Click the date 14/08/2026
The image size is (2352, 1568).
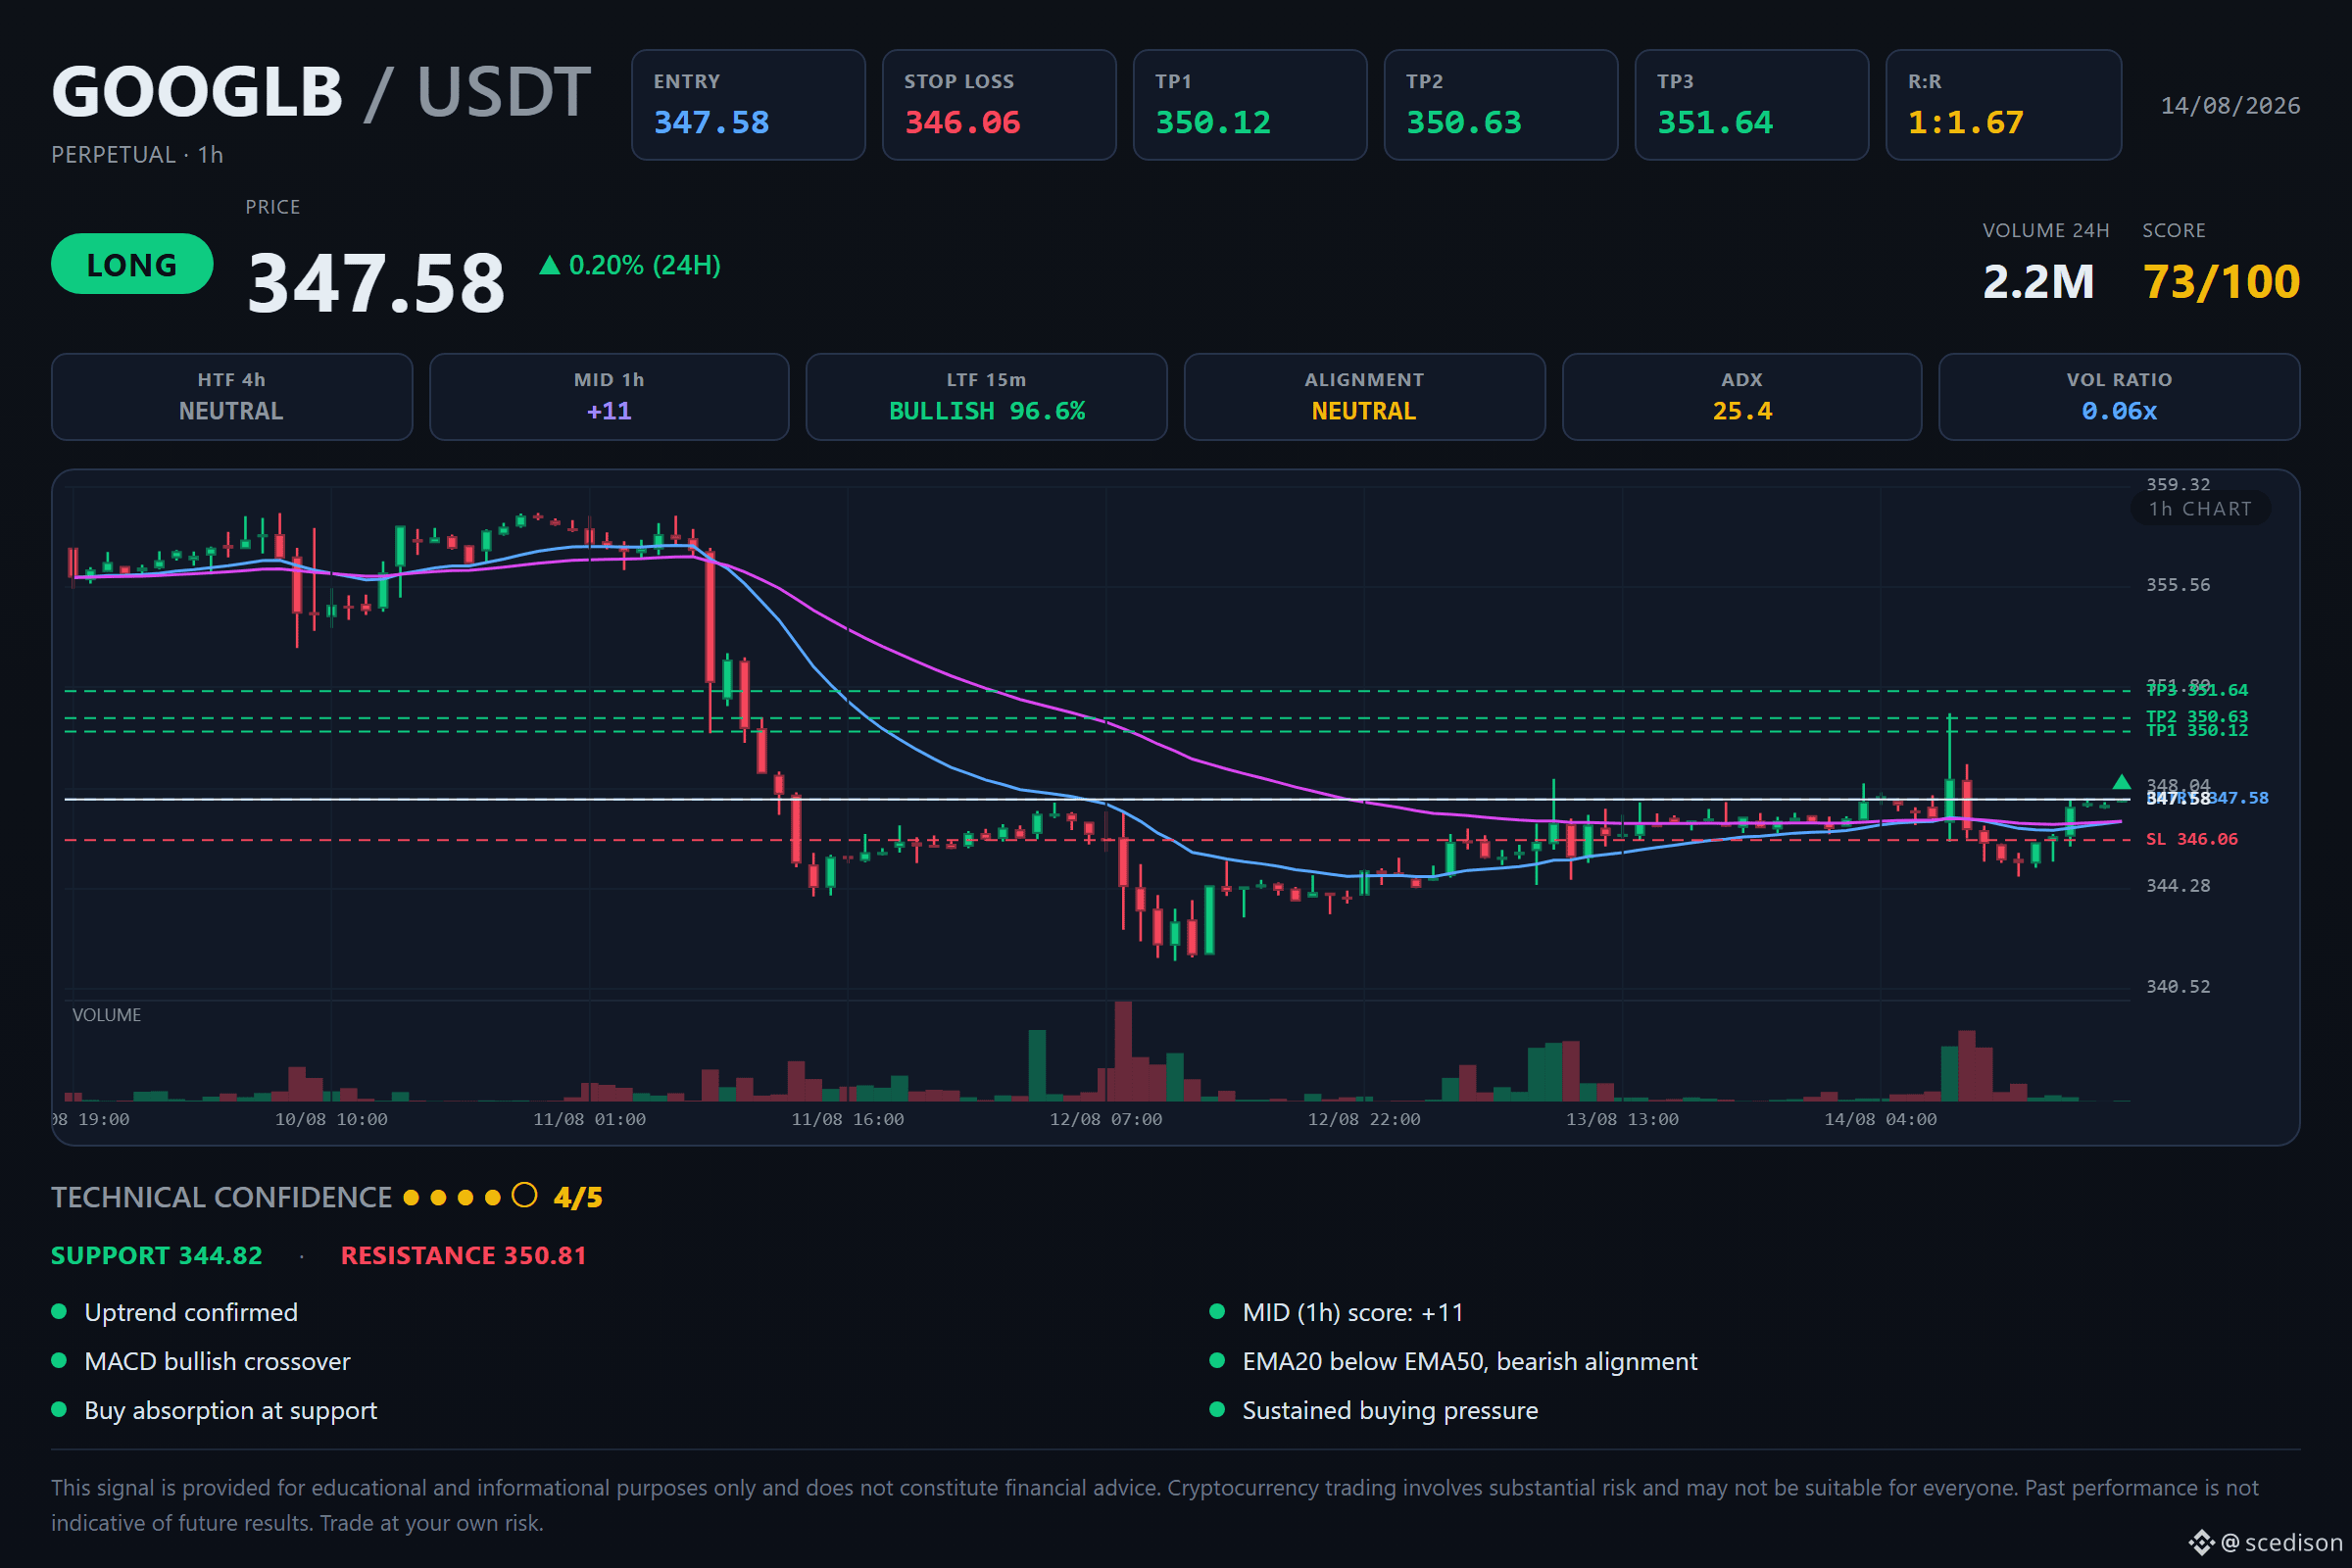click(2230, 106)
